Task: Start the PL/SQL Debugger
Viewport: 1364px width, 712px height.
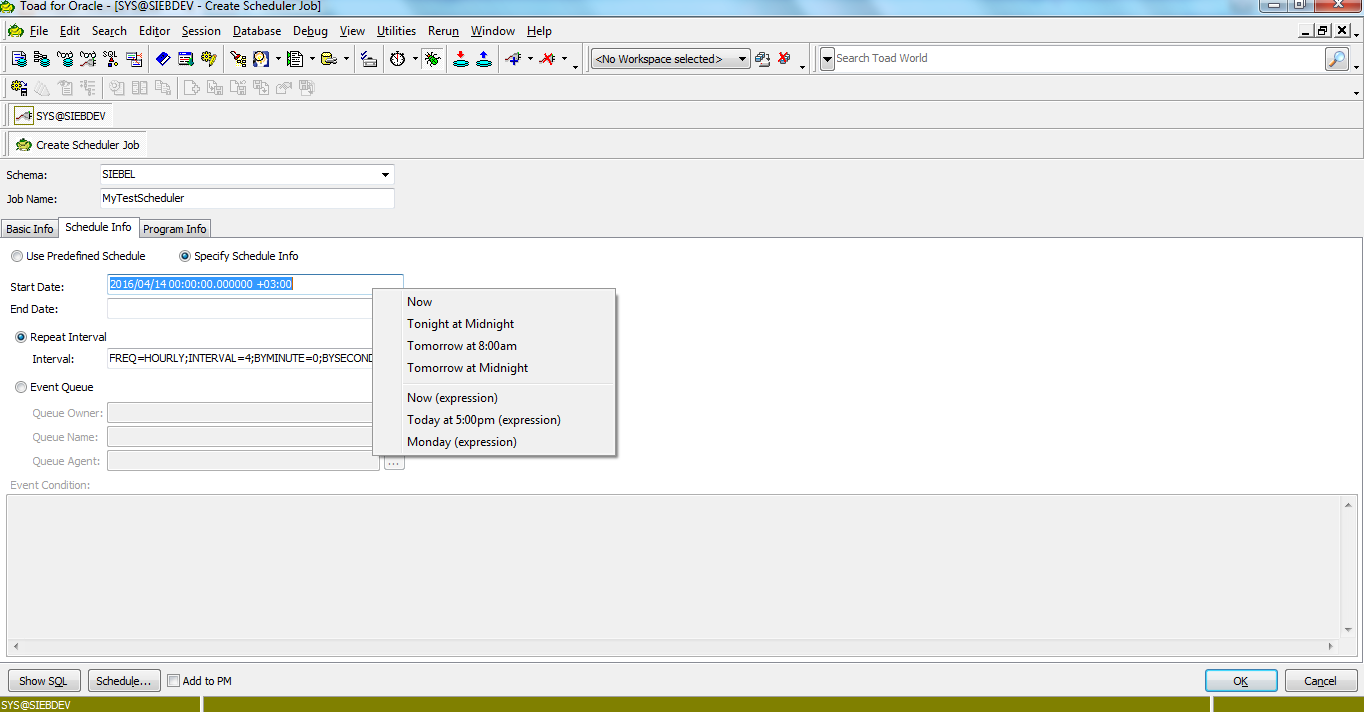Action: click(x=433, y=58)
